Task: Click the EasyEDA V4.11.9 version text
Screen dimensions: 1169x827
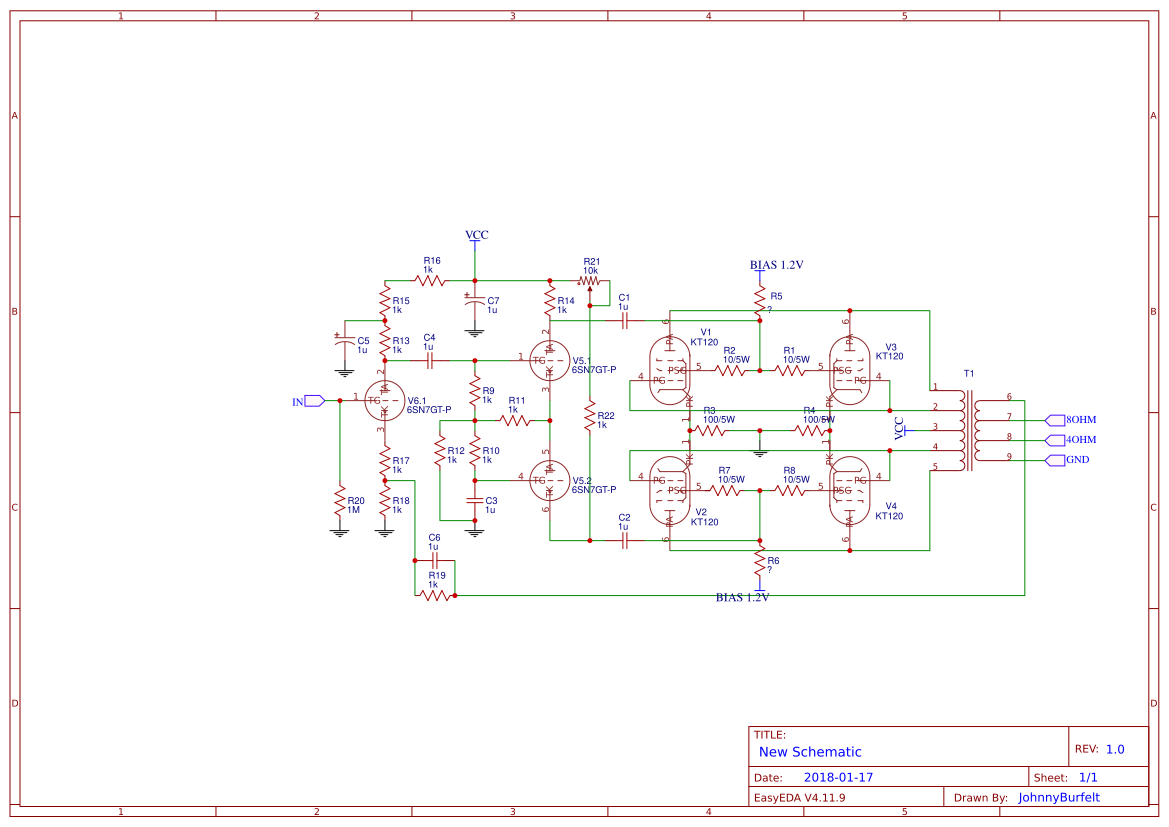Action: pos(799,798)
